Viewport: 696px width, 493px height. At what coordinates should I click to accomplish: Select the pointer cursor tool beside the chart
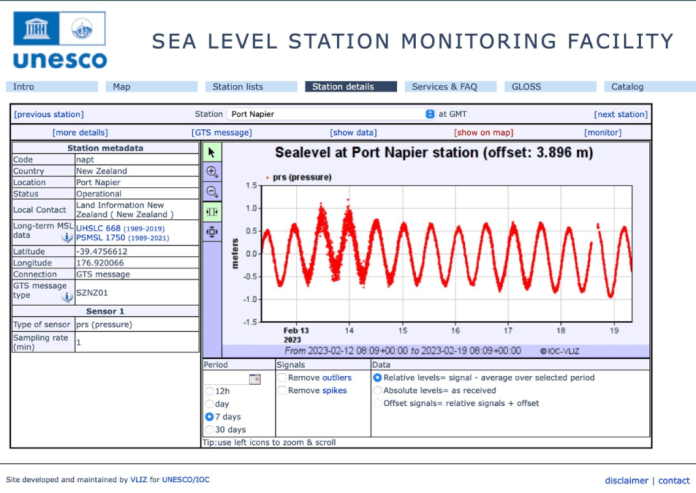click(212, 152)
